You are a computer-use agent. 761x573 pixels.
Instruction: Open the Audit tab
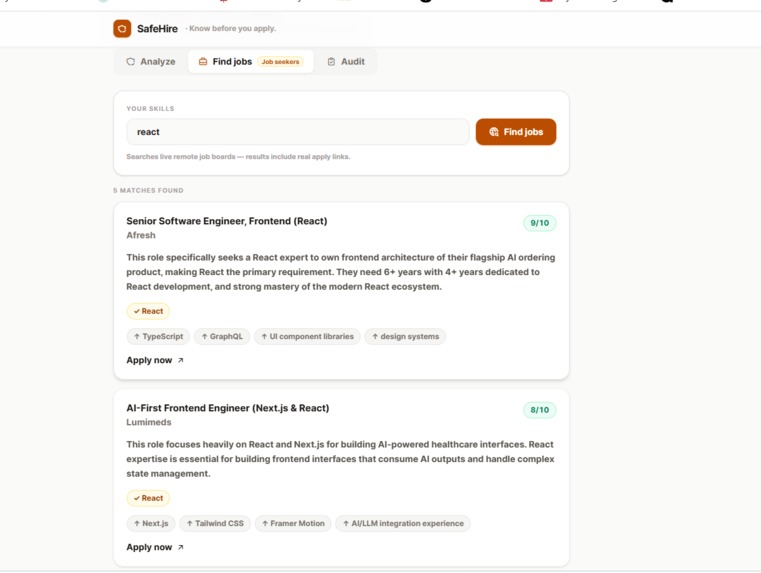click(346, 62)
